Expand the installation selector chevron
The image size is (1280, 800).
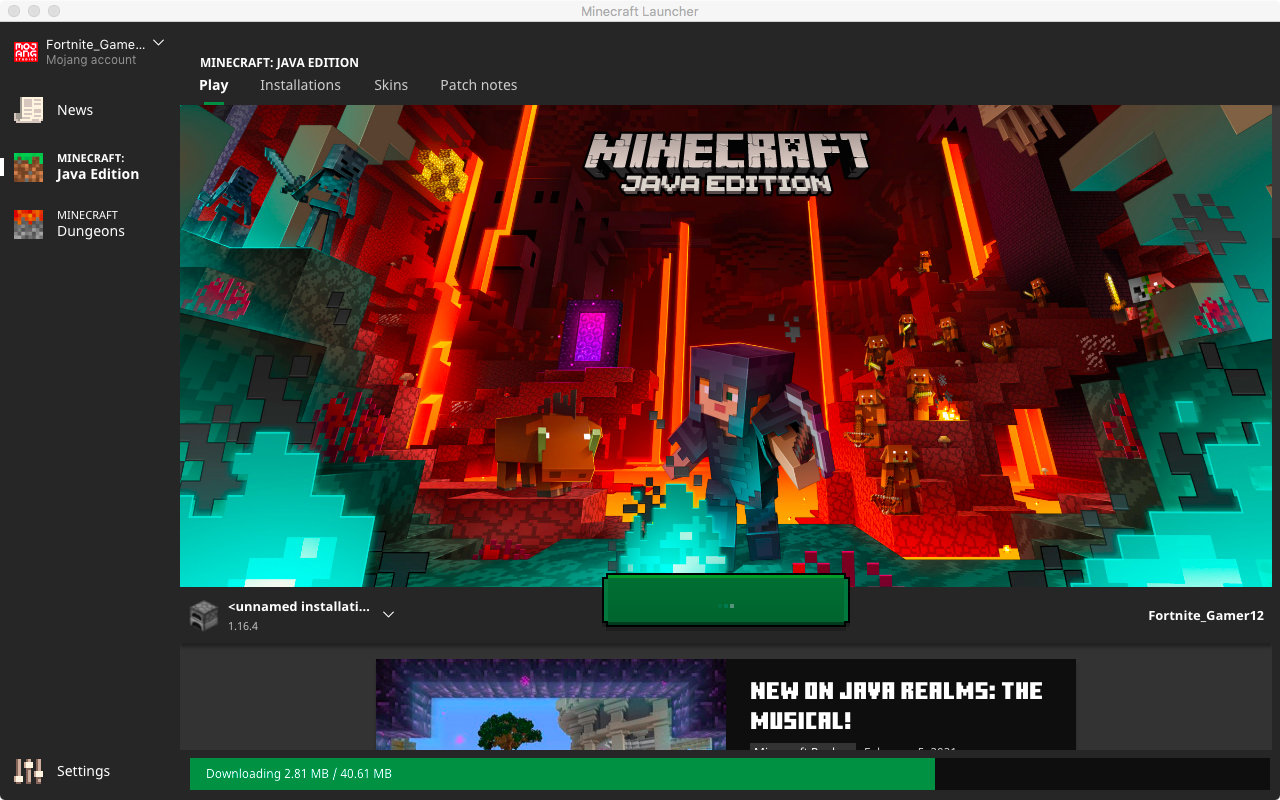tap(389, 615)
